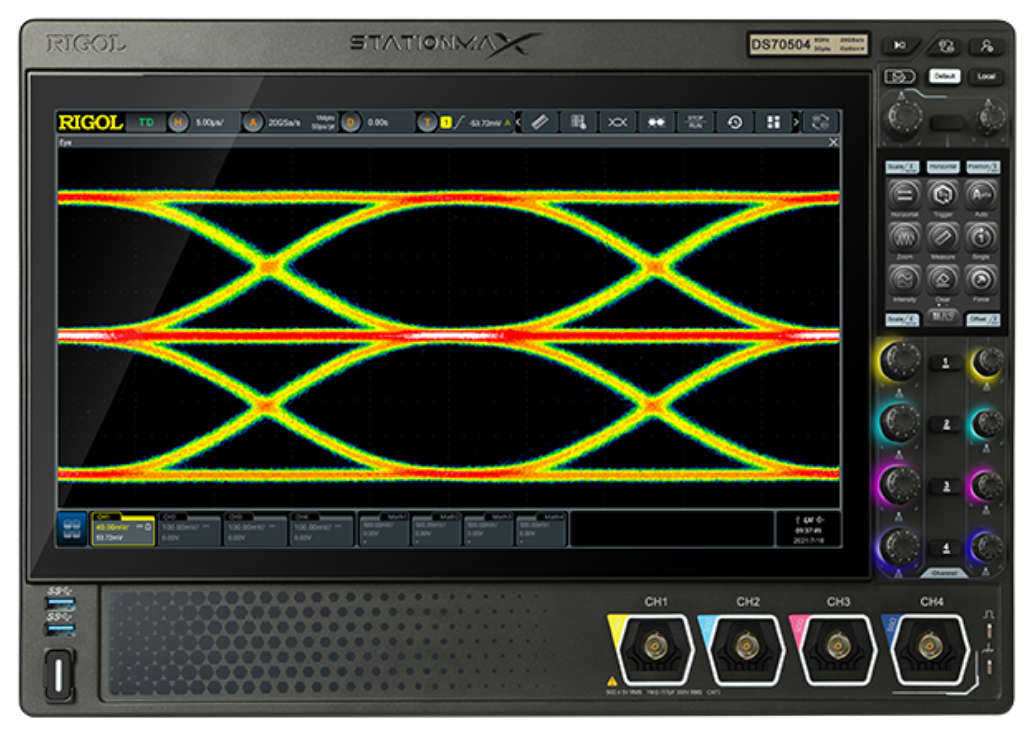Click the history waveform clock icon
This screenshot has height=731, width=1032.
coord(737,121)
